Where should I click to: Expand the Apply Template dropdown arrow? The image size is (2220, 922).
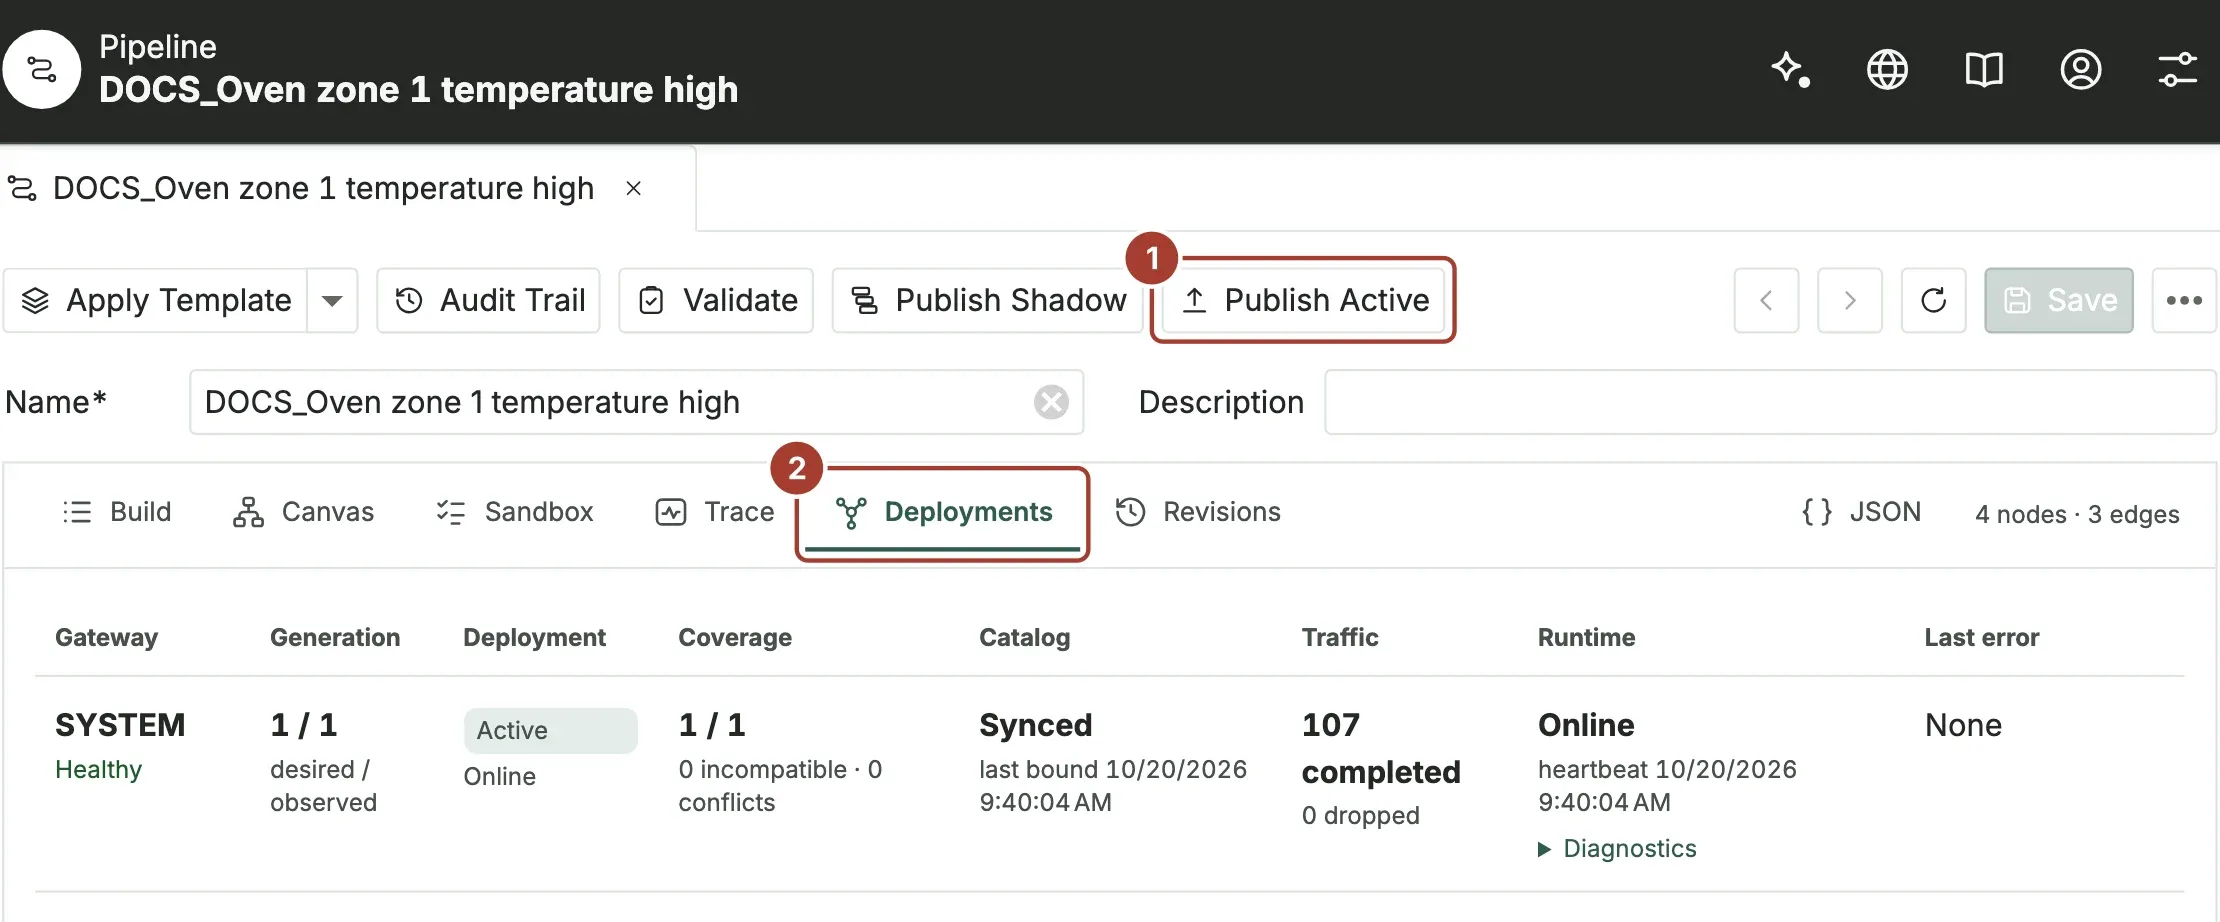tap(332, 300)
